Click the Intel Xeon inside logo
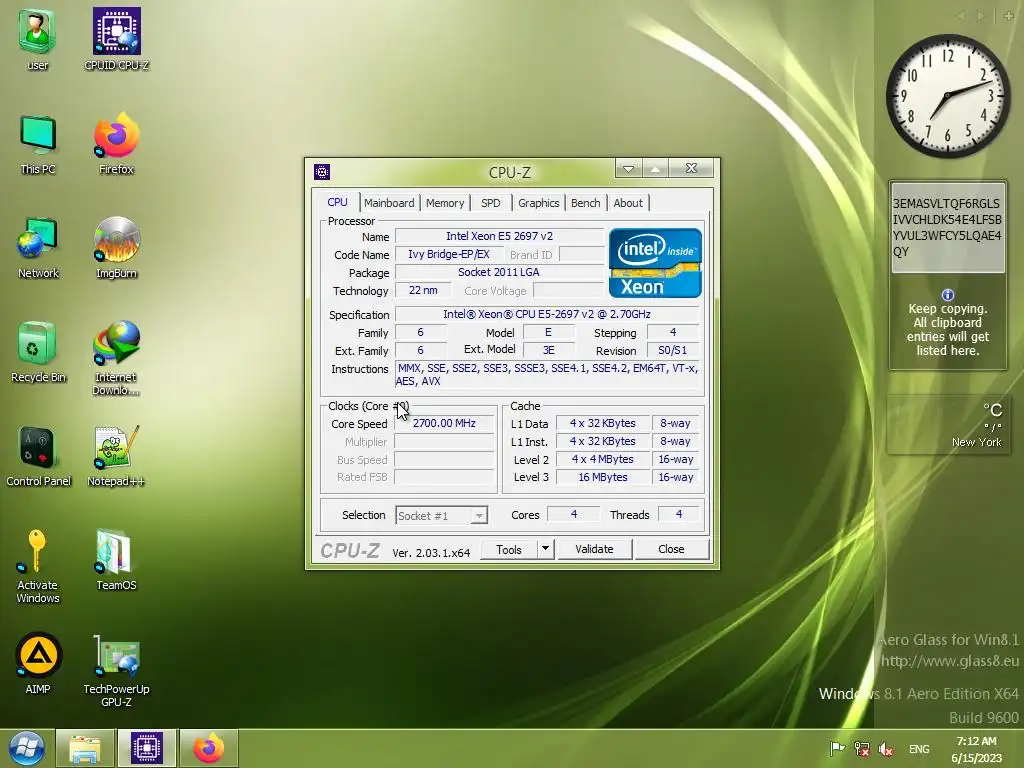Screen dimensions: 1024x768 [x=655, y=263]
